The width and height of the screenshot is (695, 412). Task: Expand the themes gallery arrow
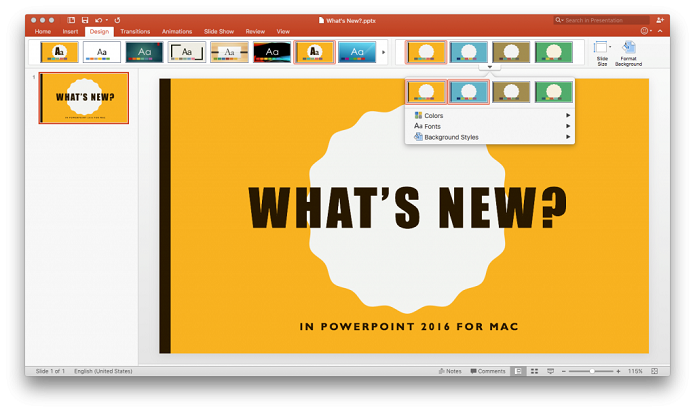383,52
